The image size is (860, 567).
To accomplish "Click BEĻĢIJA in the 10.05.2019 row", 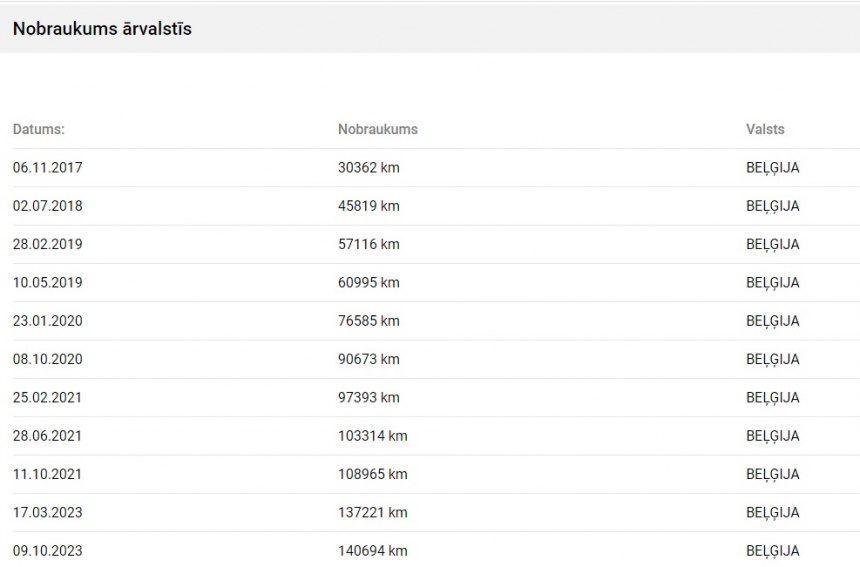I will click(772, 284).
